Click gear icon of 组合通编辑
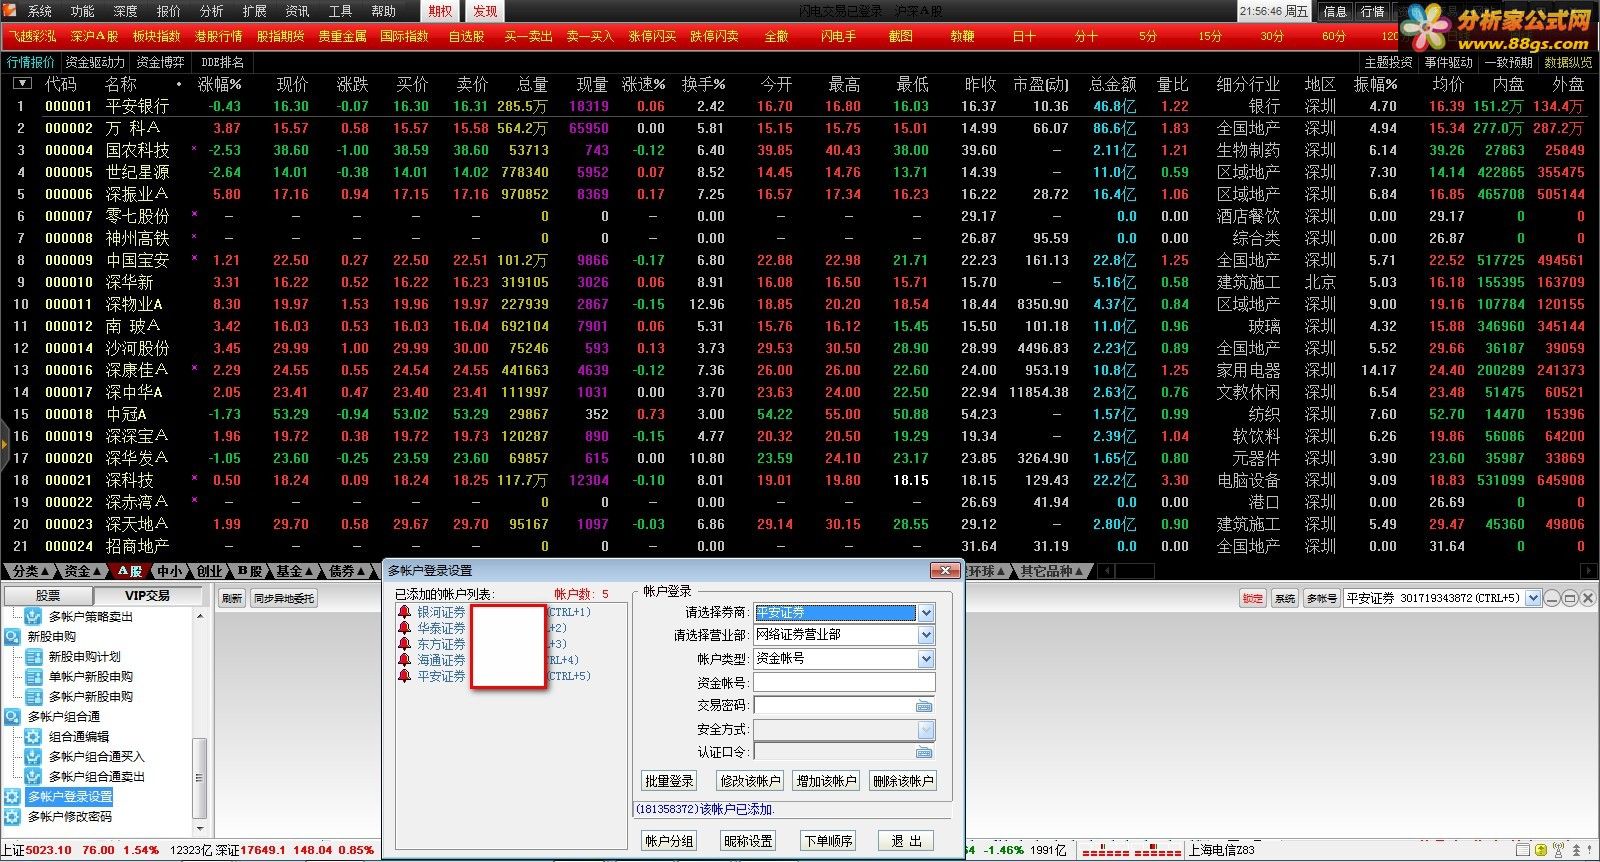 pos(33,737)
